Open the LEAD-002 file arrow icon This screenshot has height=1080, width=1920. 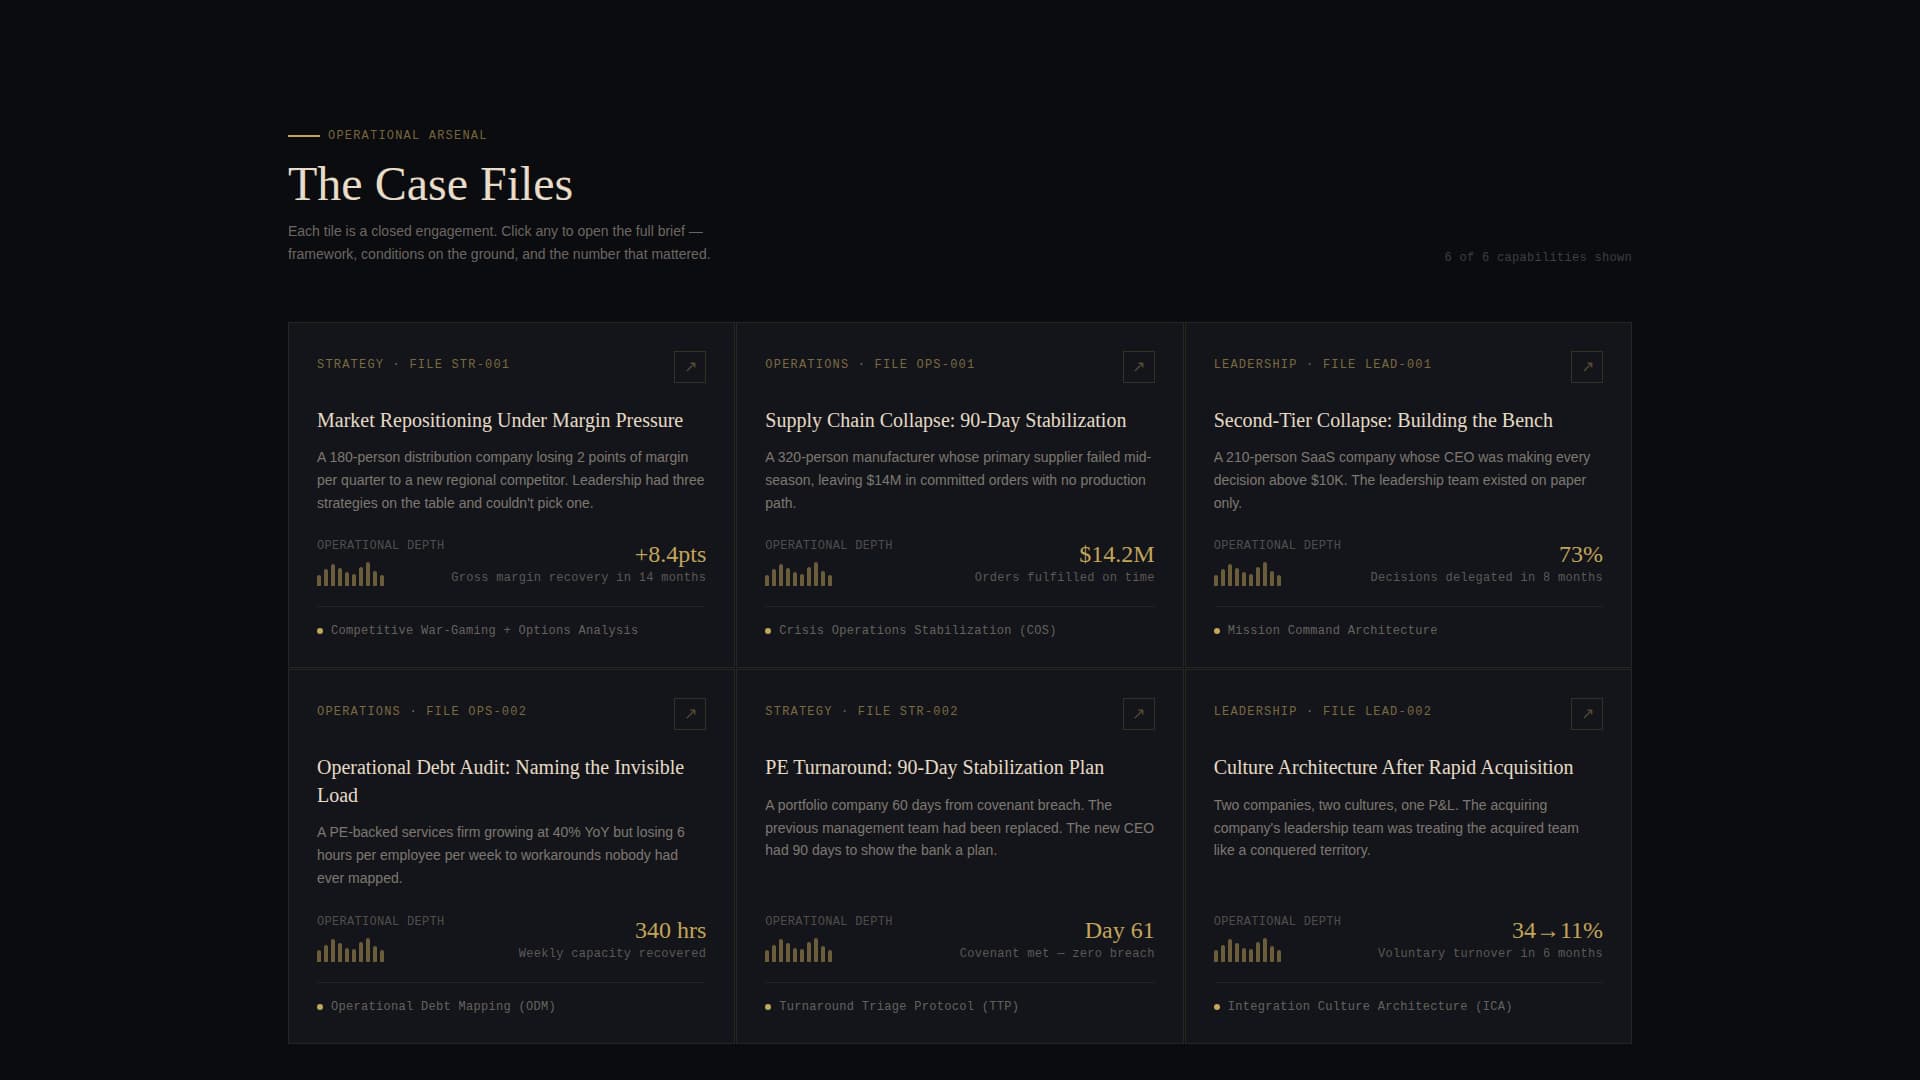pyautogui.click(x=1587, y=714)
